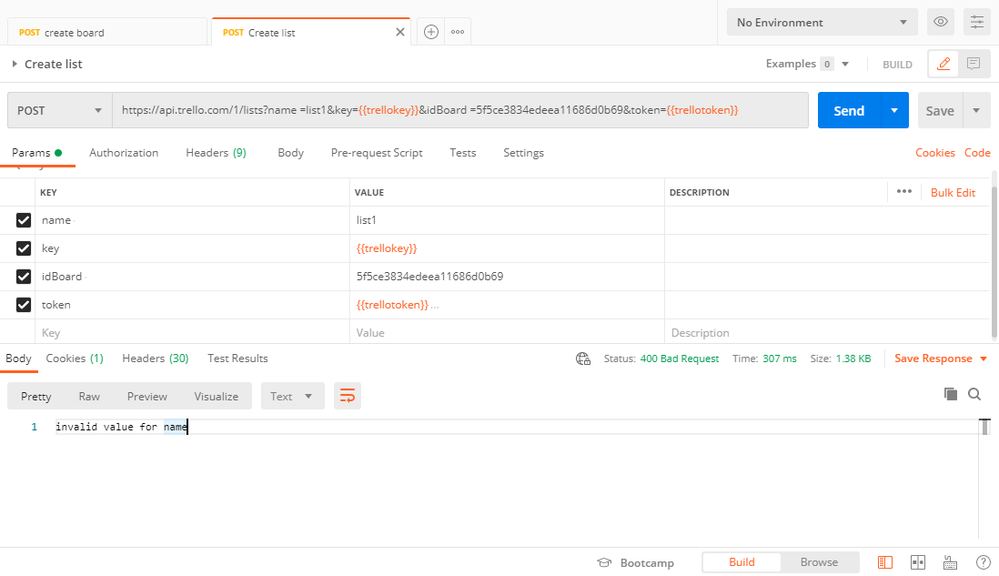Screen dimensions: 999x576
Task: Expand the Create list request description
Action: (x=15, y=64)
